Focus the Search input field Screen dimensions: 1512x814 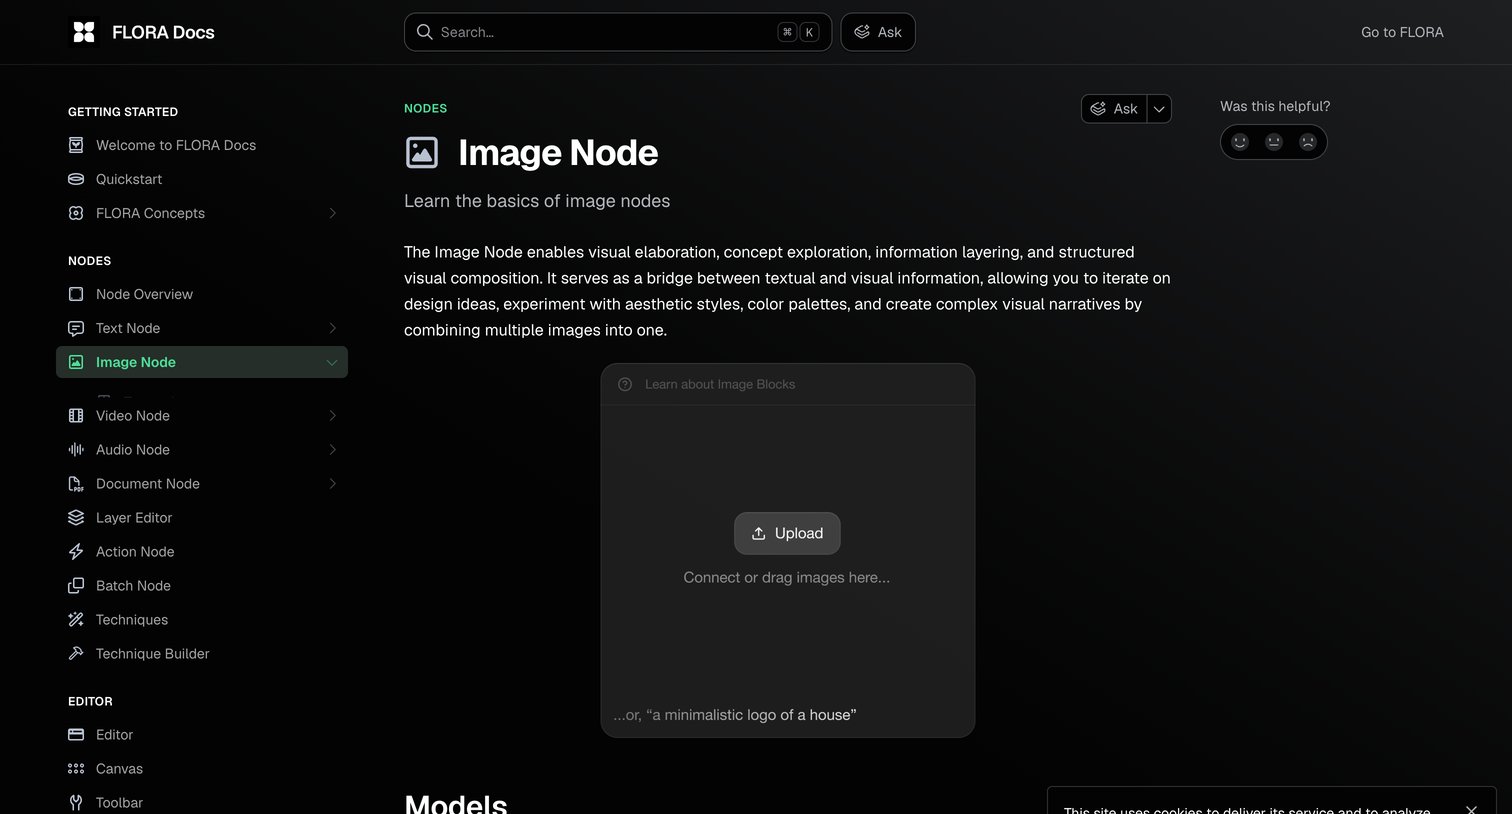(x=618, y=32)
